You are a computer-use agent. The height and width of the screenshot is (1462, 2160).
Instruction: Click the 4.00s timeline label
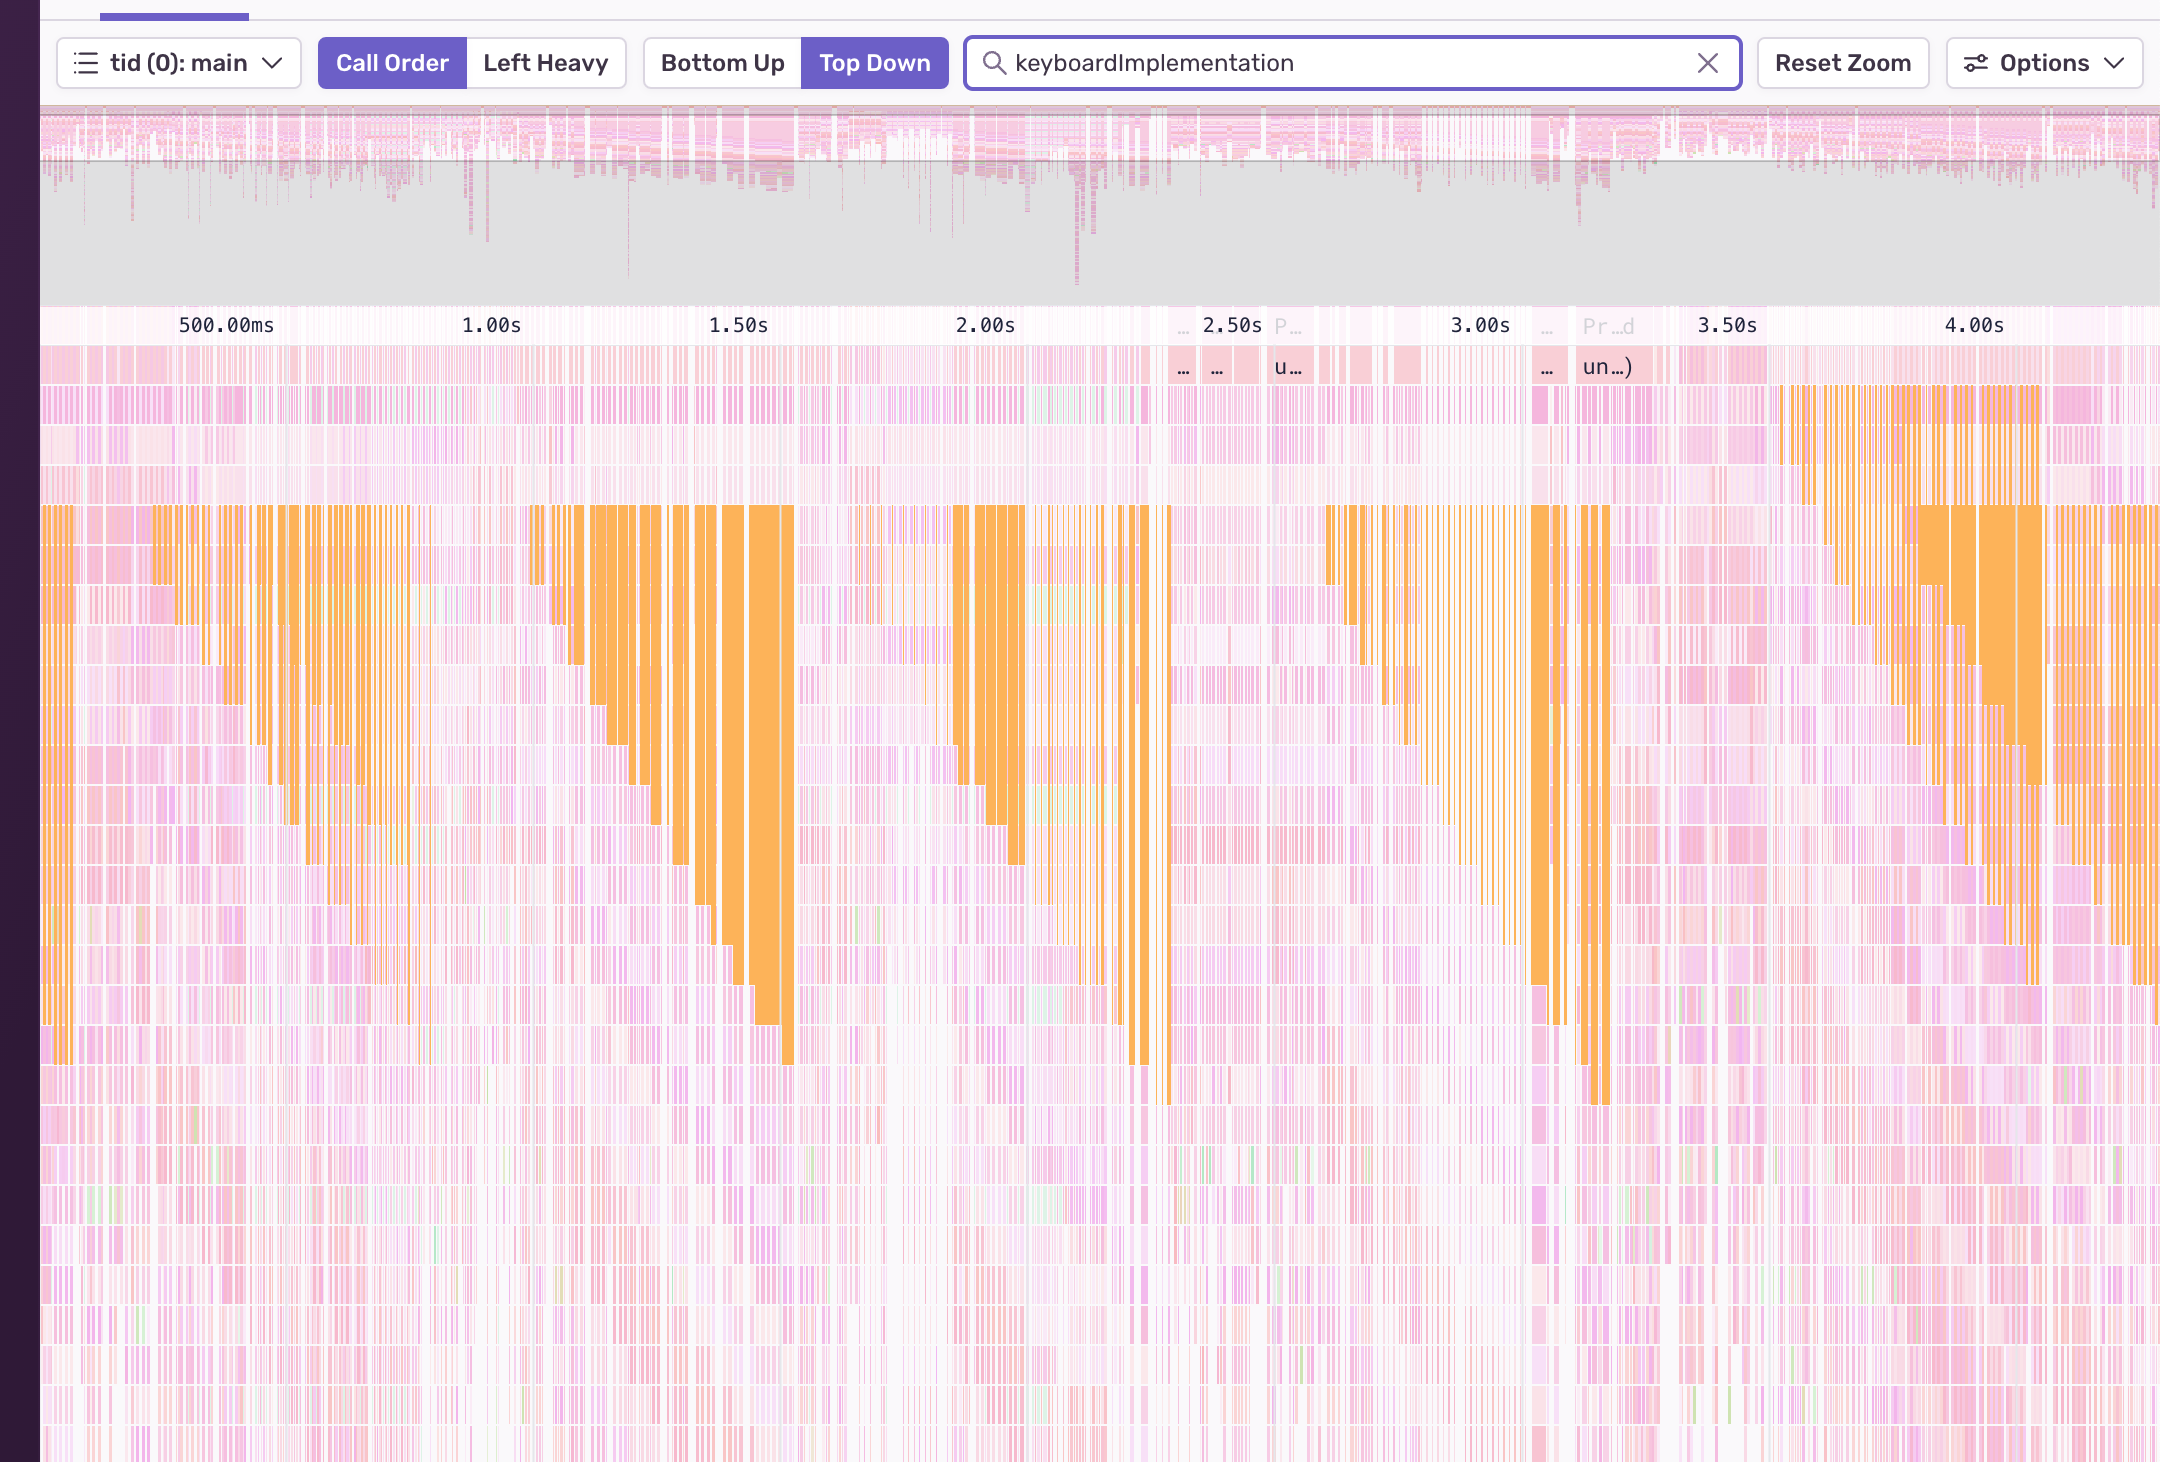[x=1974, y=326]
